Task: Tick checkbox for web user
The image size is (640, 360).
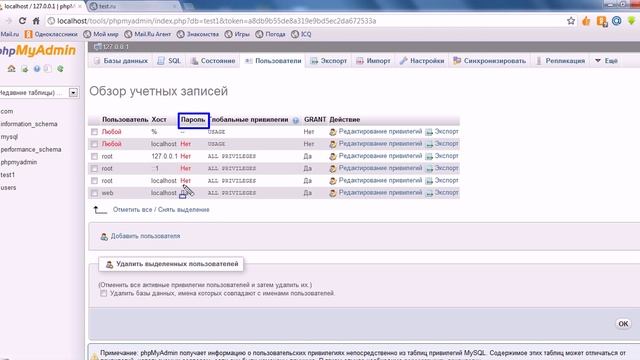Action: coord(94,193)
